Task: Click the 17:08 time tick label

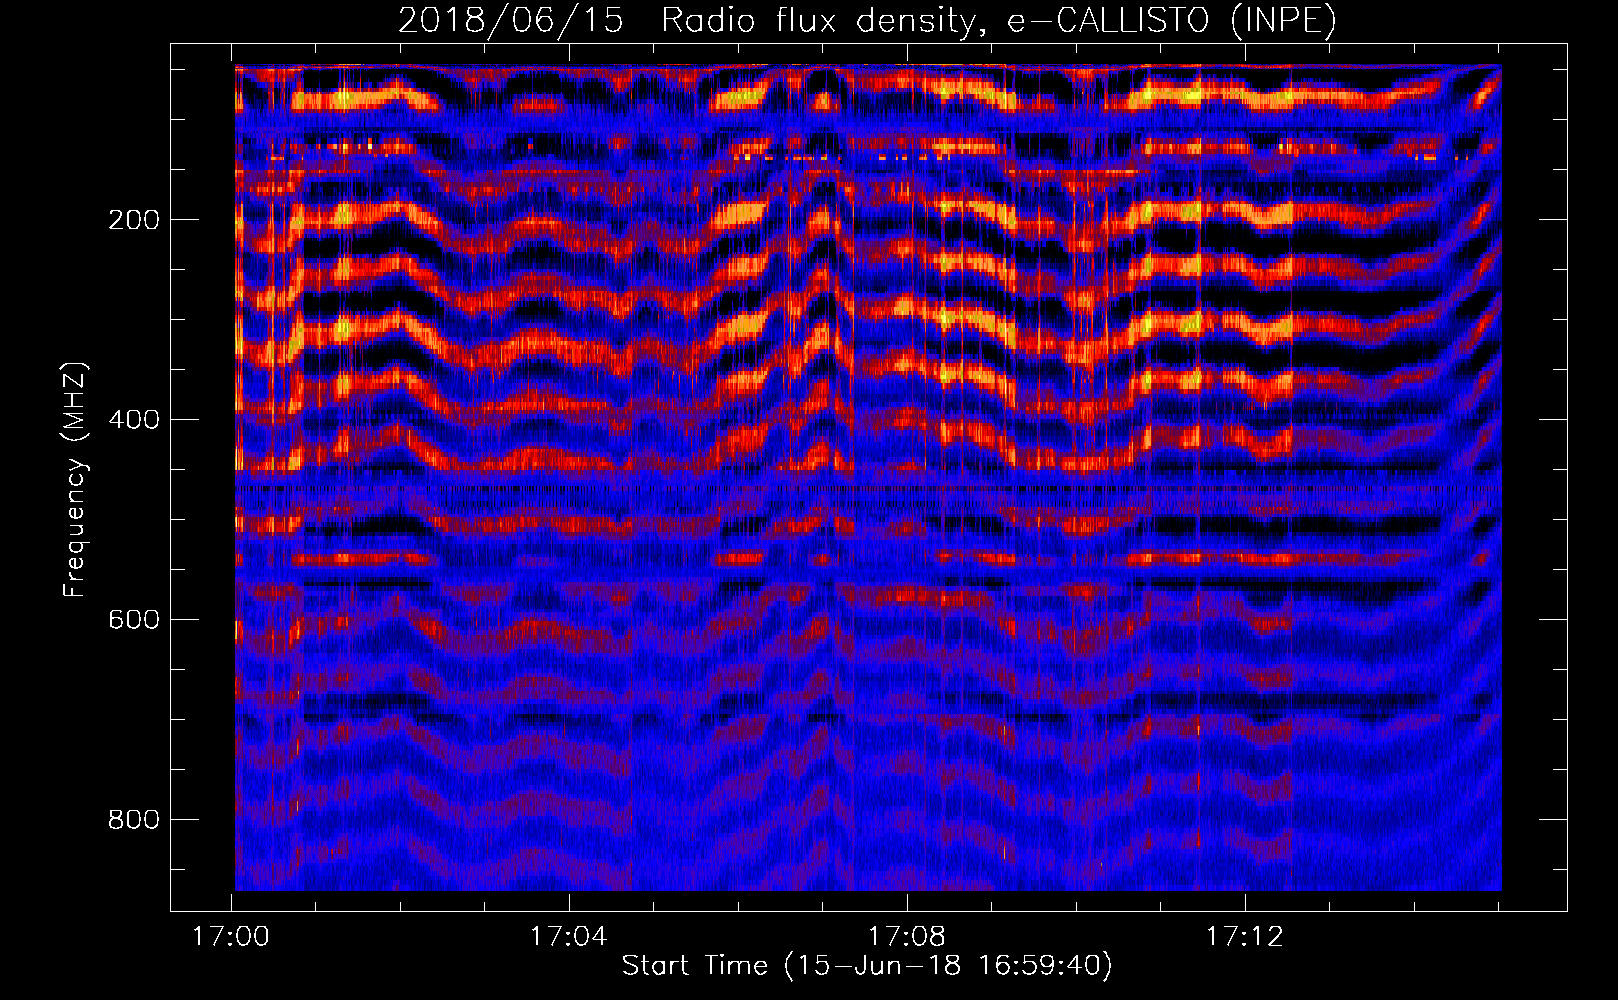Action: (907, 937)
